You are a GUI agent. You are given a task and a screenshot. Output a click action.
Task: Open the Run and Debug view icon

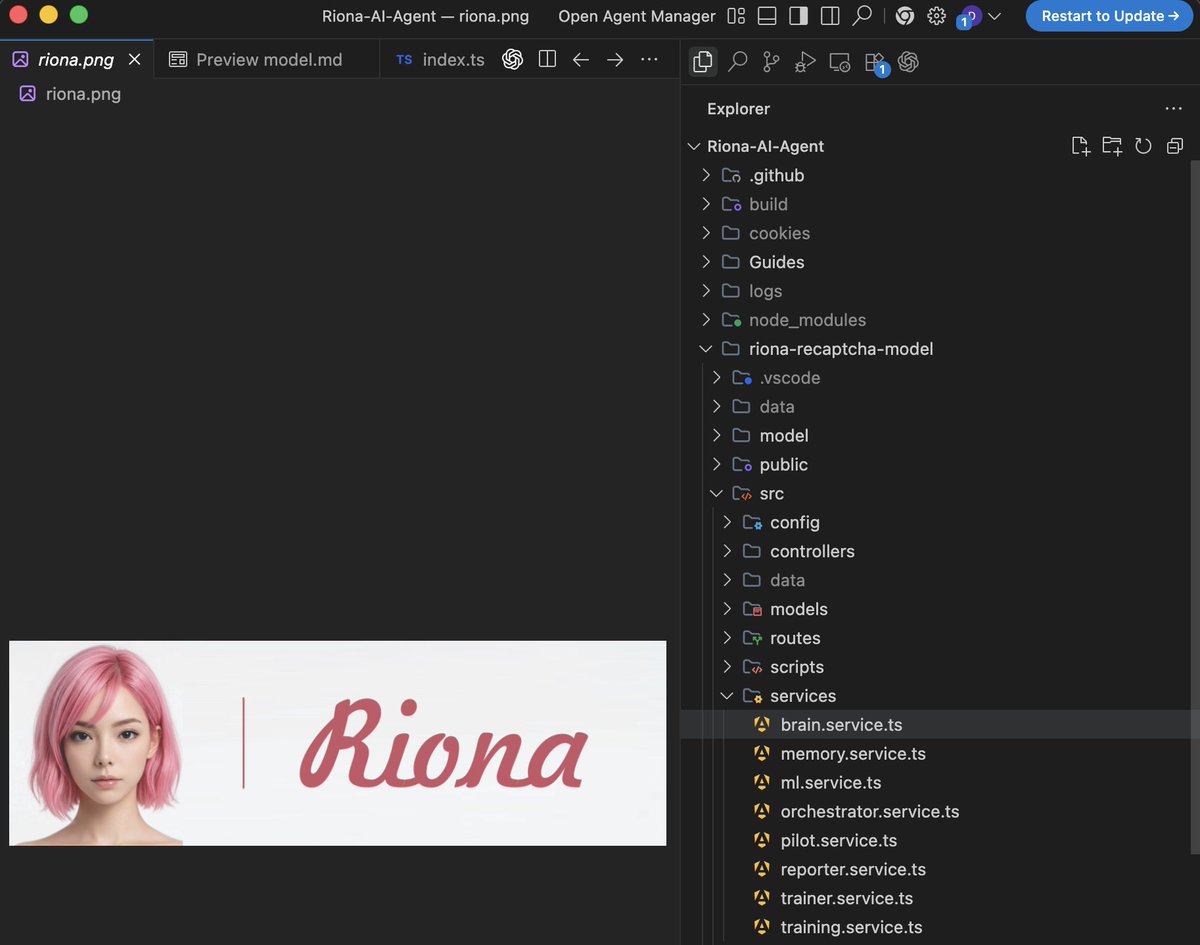(805, 62)
